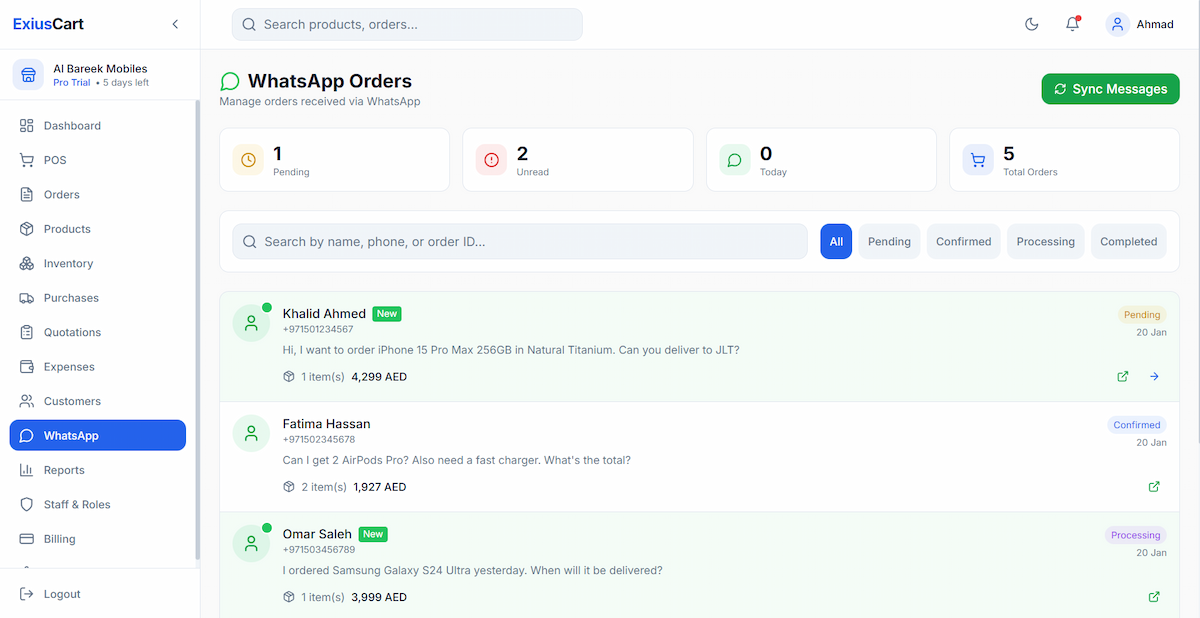
Task: Open Omar Saleh's Samsung Galaxy S24 message
Action: tap(473, 570)
